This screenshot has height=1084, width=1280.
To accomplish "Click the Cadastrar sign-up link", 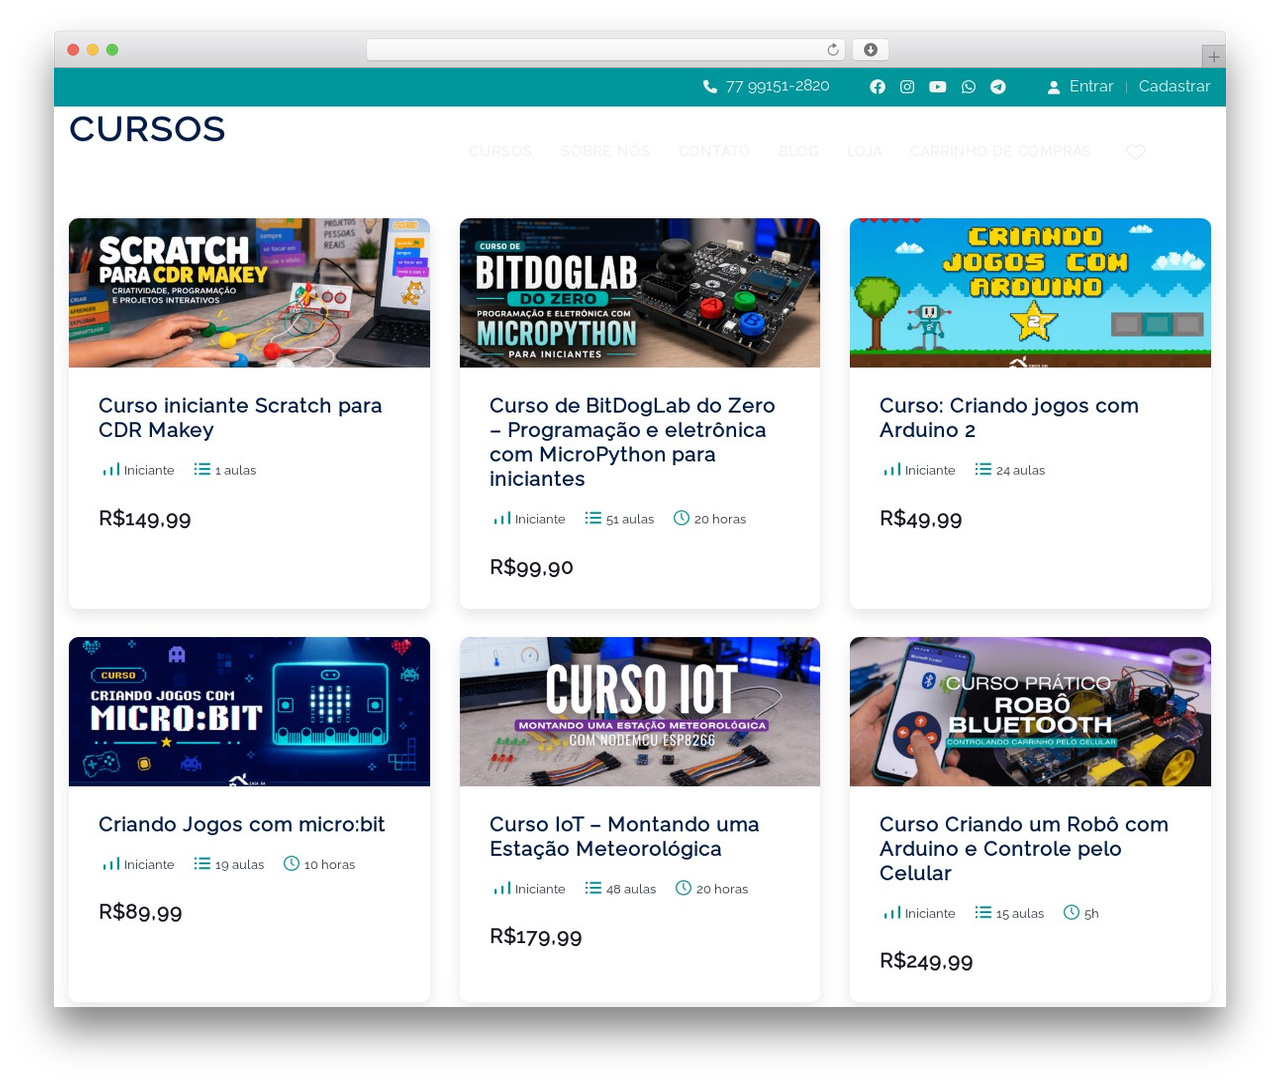I will [x=1174, y=86].
